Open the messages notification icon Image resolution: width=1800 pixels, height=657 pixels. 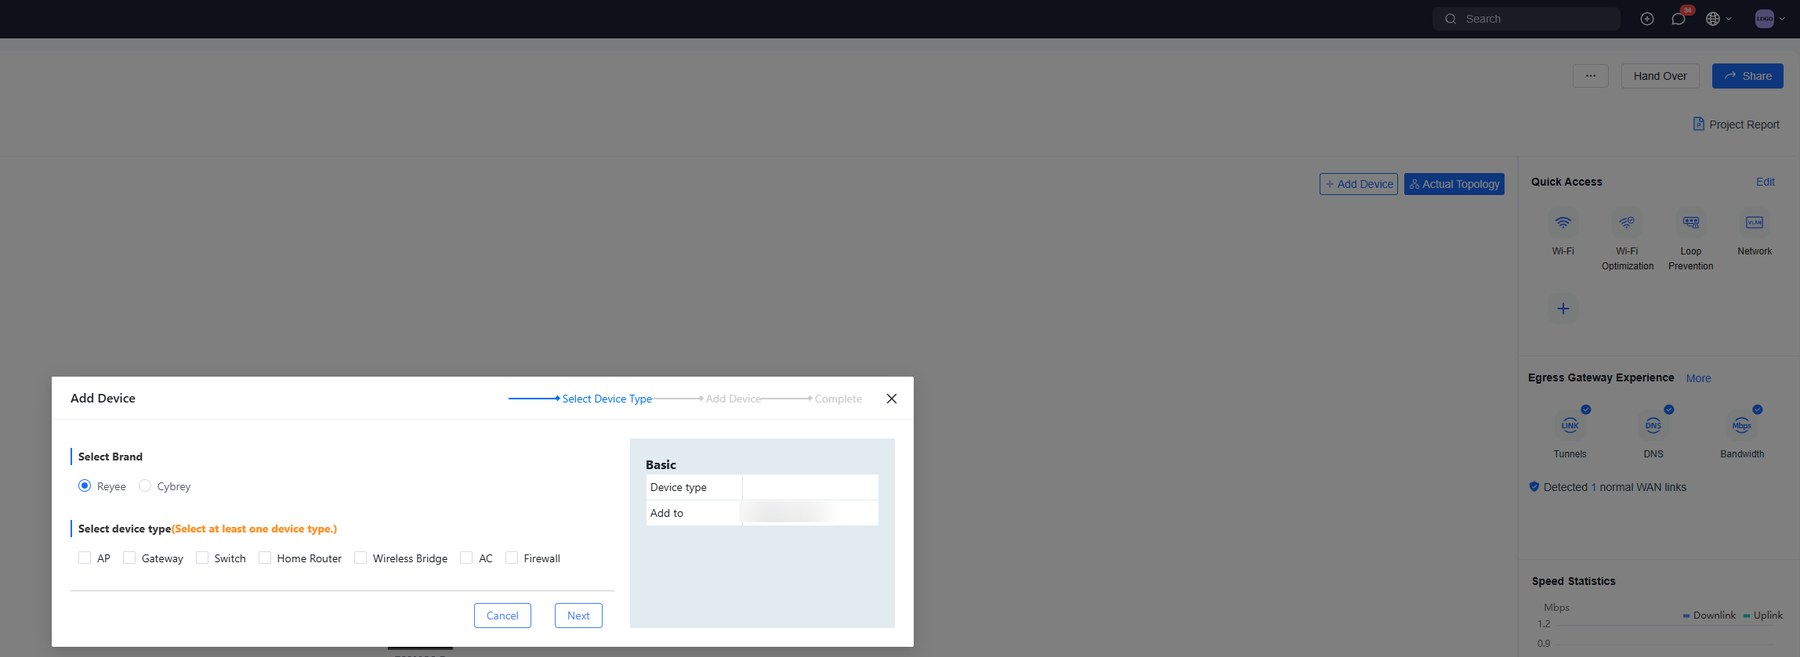(x=1678, y=19)
